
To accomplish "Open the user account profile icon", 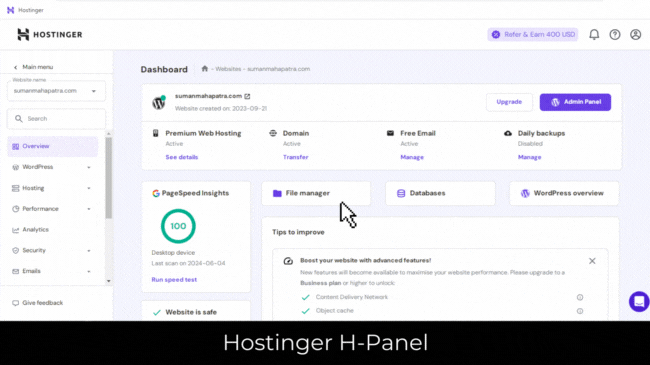I will click(635, 34).
